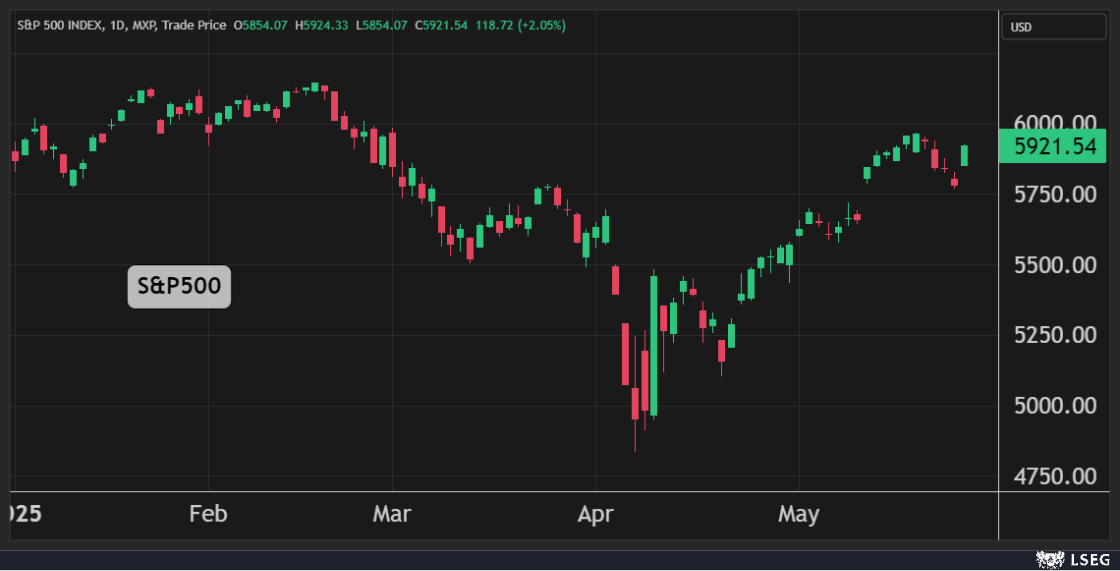This screenshot has width=1120, height=571.
Task: Select the 5921.54 current price tag
Action: (1052, 147)
